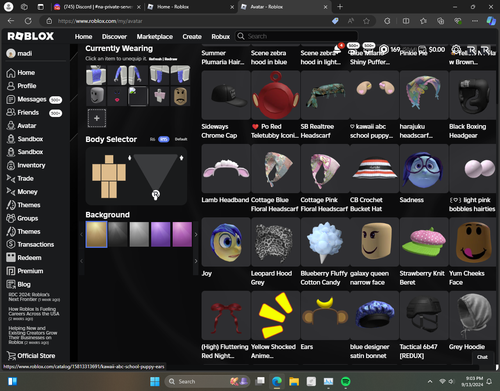The image size is (500, 391).
Task: Open Premium in the sidebar
Action: (25, 271)
